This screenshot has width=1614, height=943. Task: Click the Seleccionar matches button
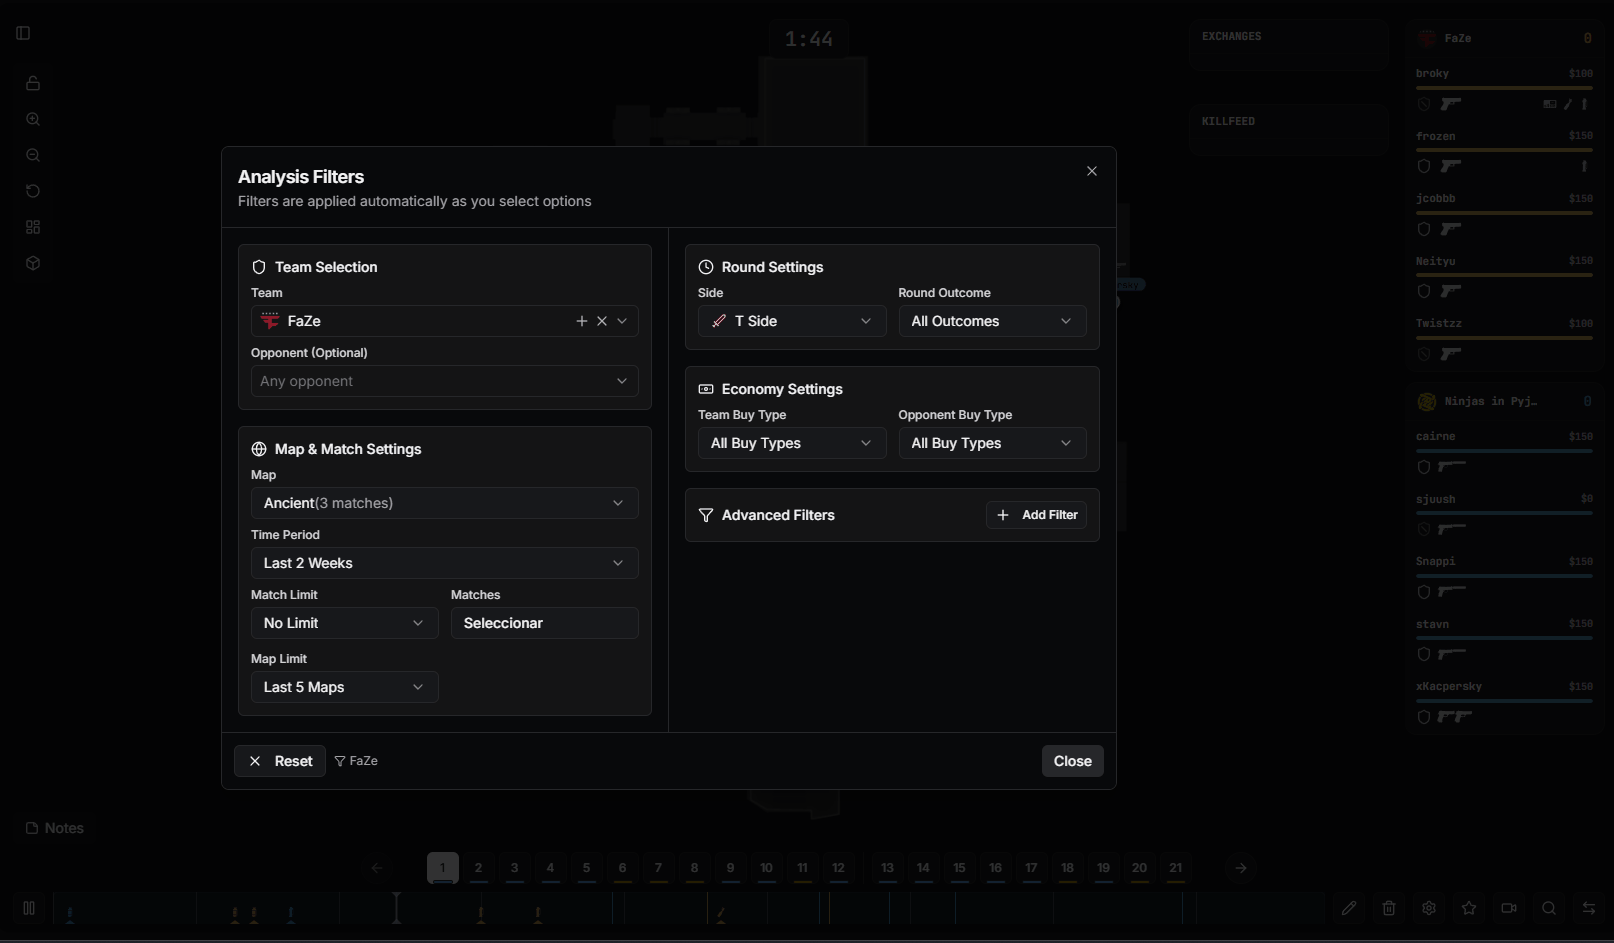coord(544,623)
